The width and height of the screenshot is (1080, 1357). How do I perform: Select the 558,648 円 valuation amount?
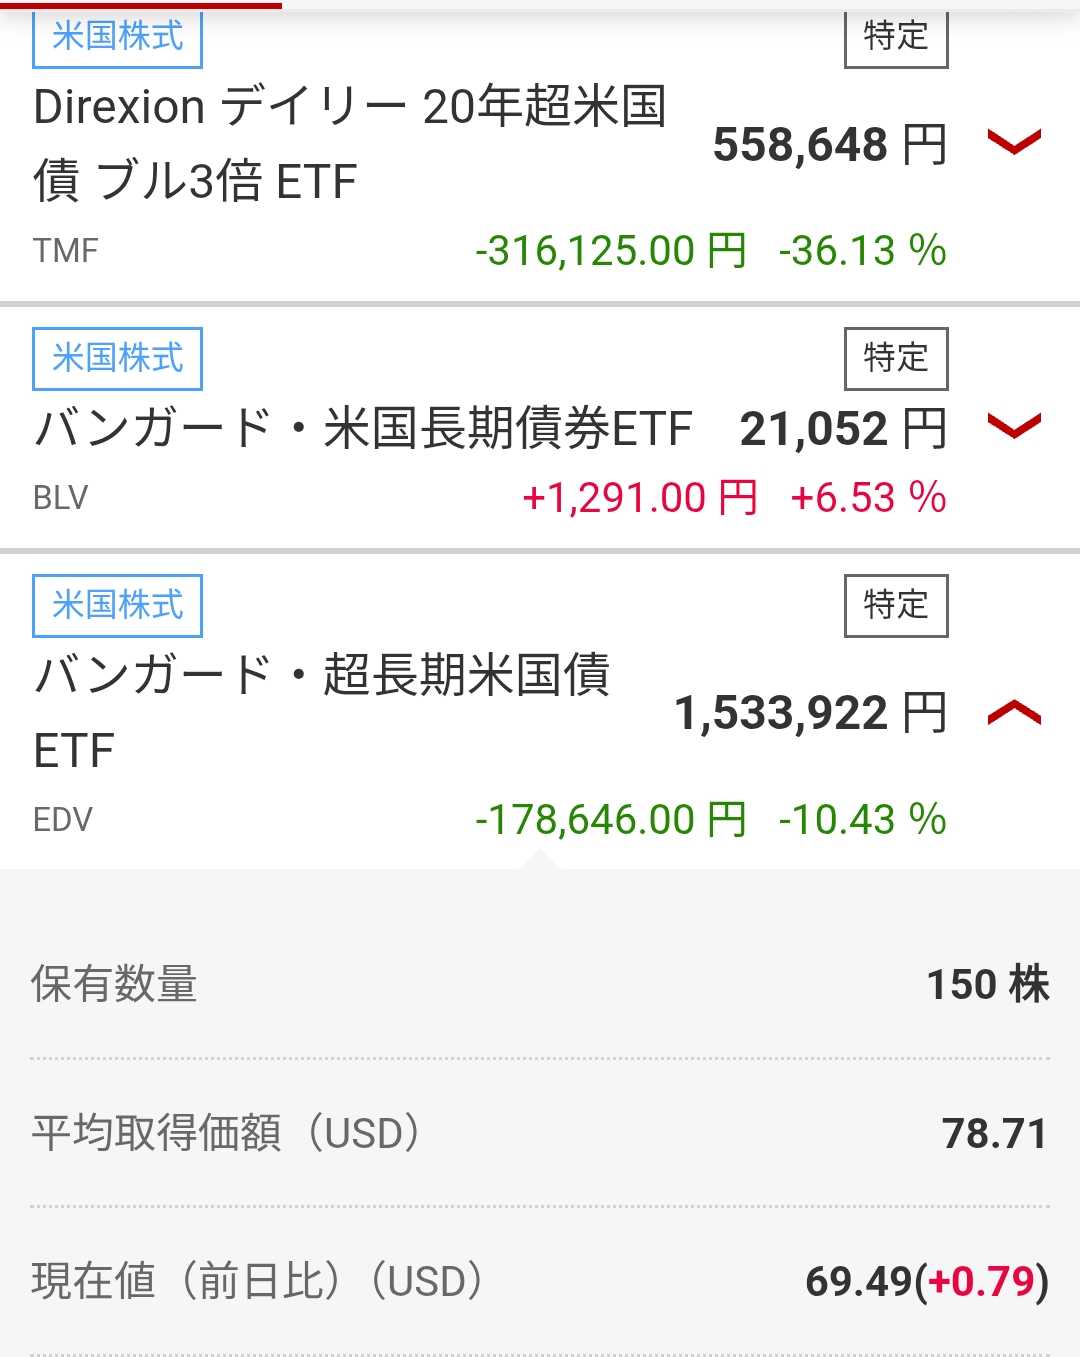tap(829, 145)
